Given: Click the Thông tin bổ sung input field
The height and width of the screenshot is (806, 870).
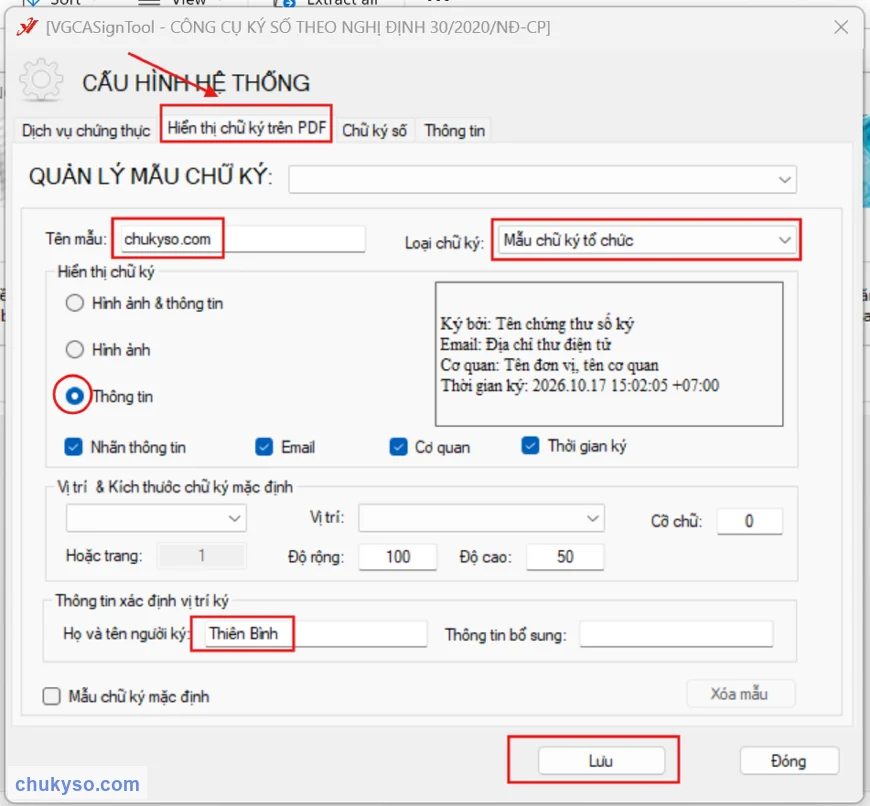Looking at the screenshot, I should pos(676,633).
